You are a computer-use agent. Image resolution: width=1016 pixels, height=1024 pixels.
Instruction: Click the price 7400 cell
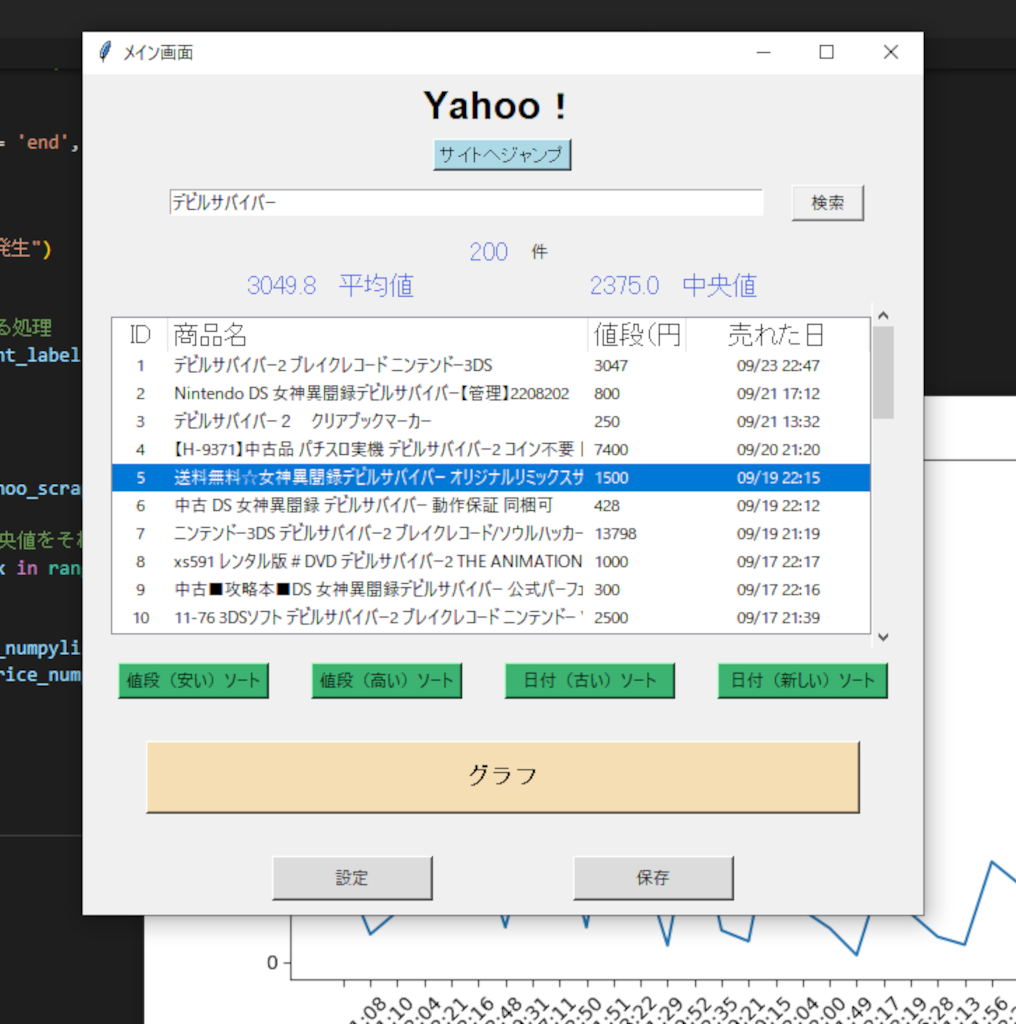611,450
